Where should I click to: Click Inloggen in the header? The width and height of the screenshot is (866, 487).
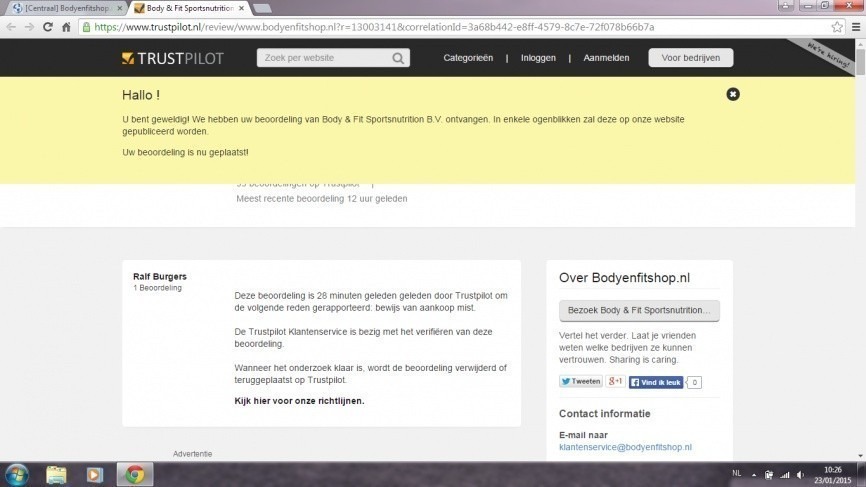click(x=538, y=58)
